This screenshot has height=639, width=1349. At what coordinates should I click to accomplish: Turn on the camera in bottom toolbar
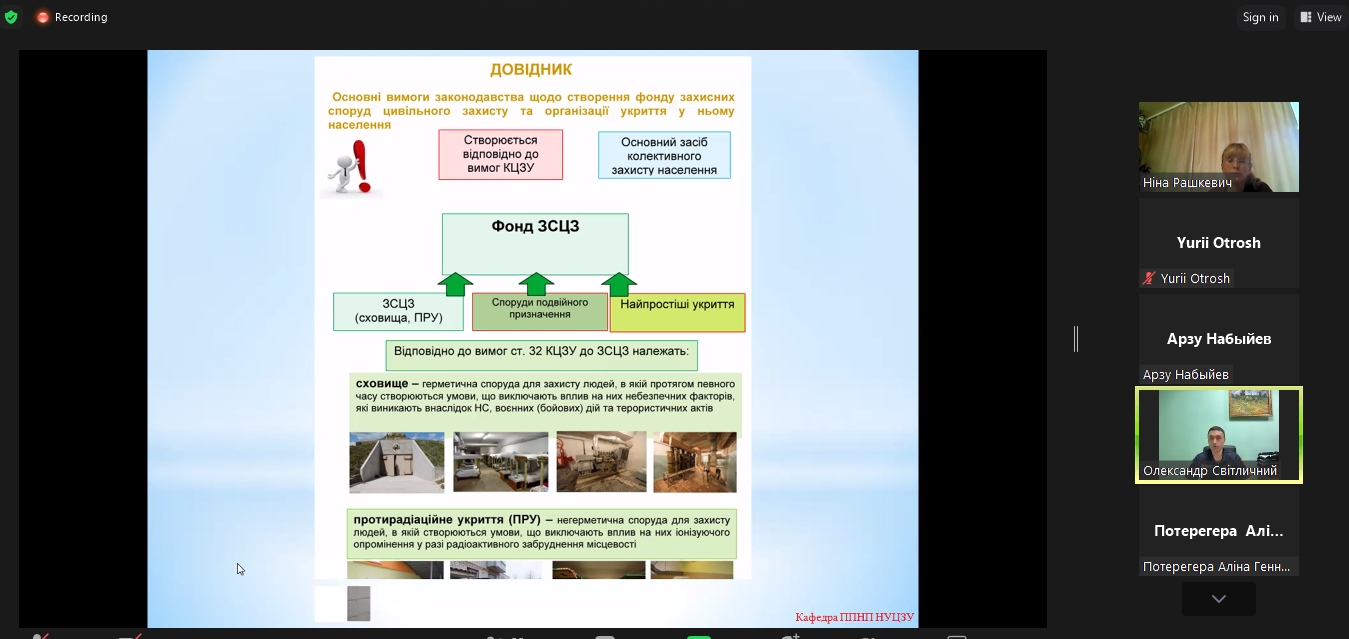(x=130, y=636)
